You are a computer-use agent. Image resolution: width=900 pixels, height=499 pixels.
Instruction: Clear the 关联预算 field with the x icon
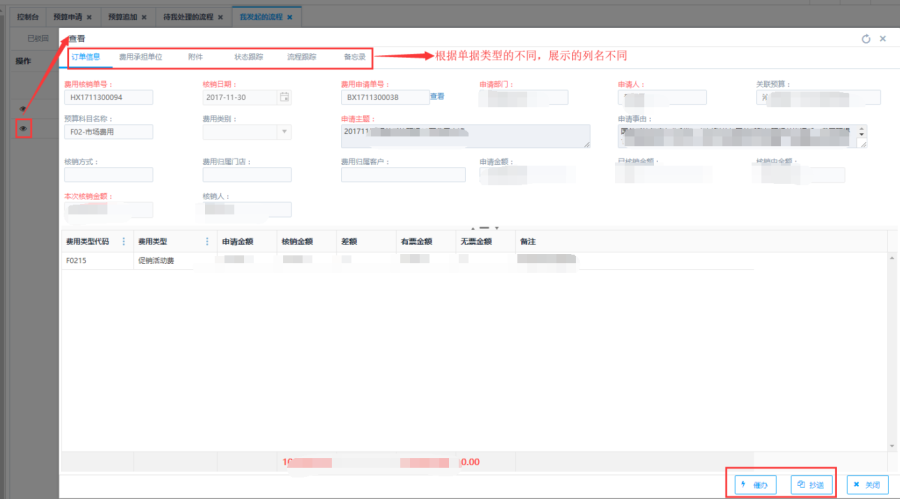[765, 97]
